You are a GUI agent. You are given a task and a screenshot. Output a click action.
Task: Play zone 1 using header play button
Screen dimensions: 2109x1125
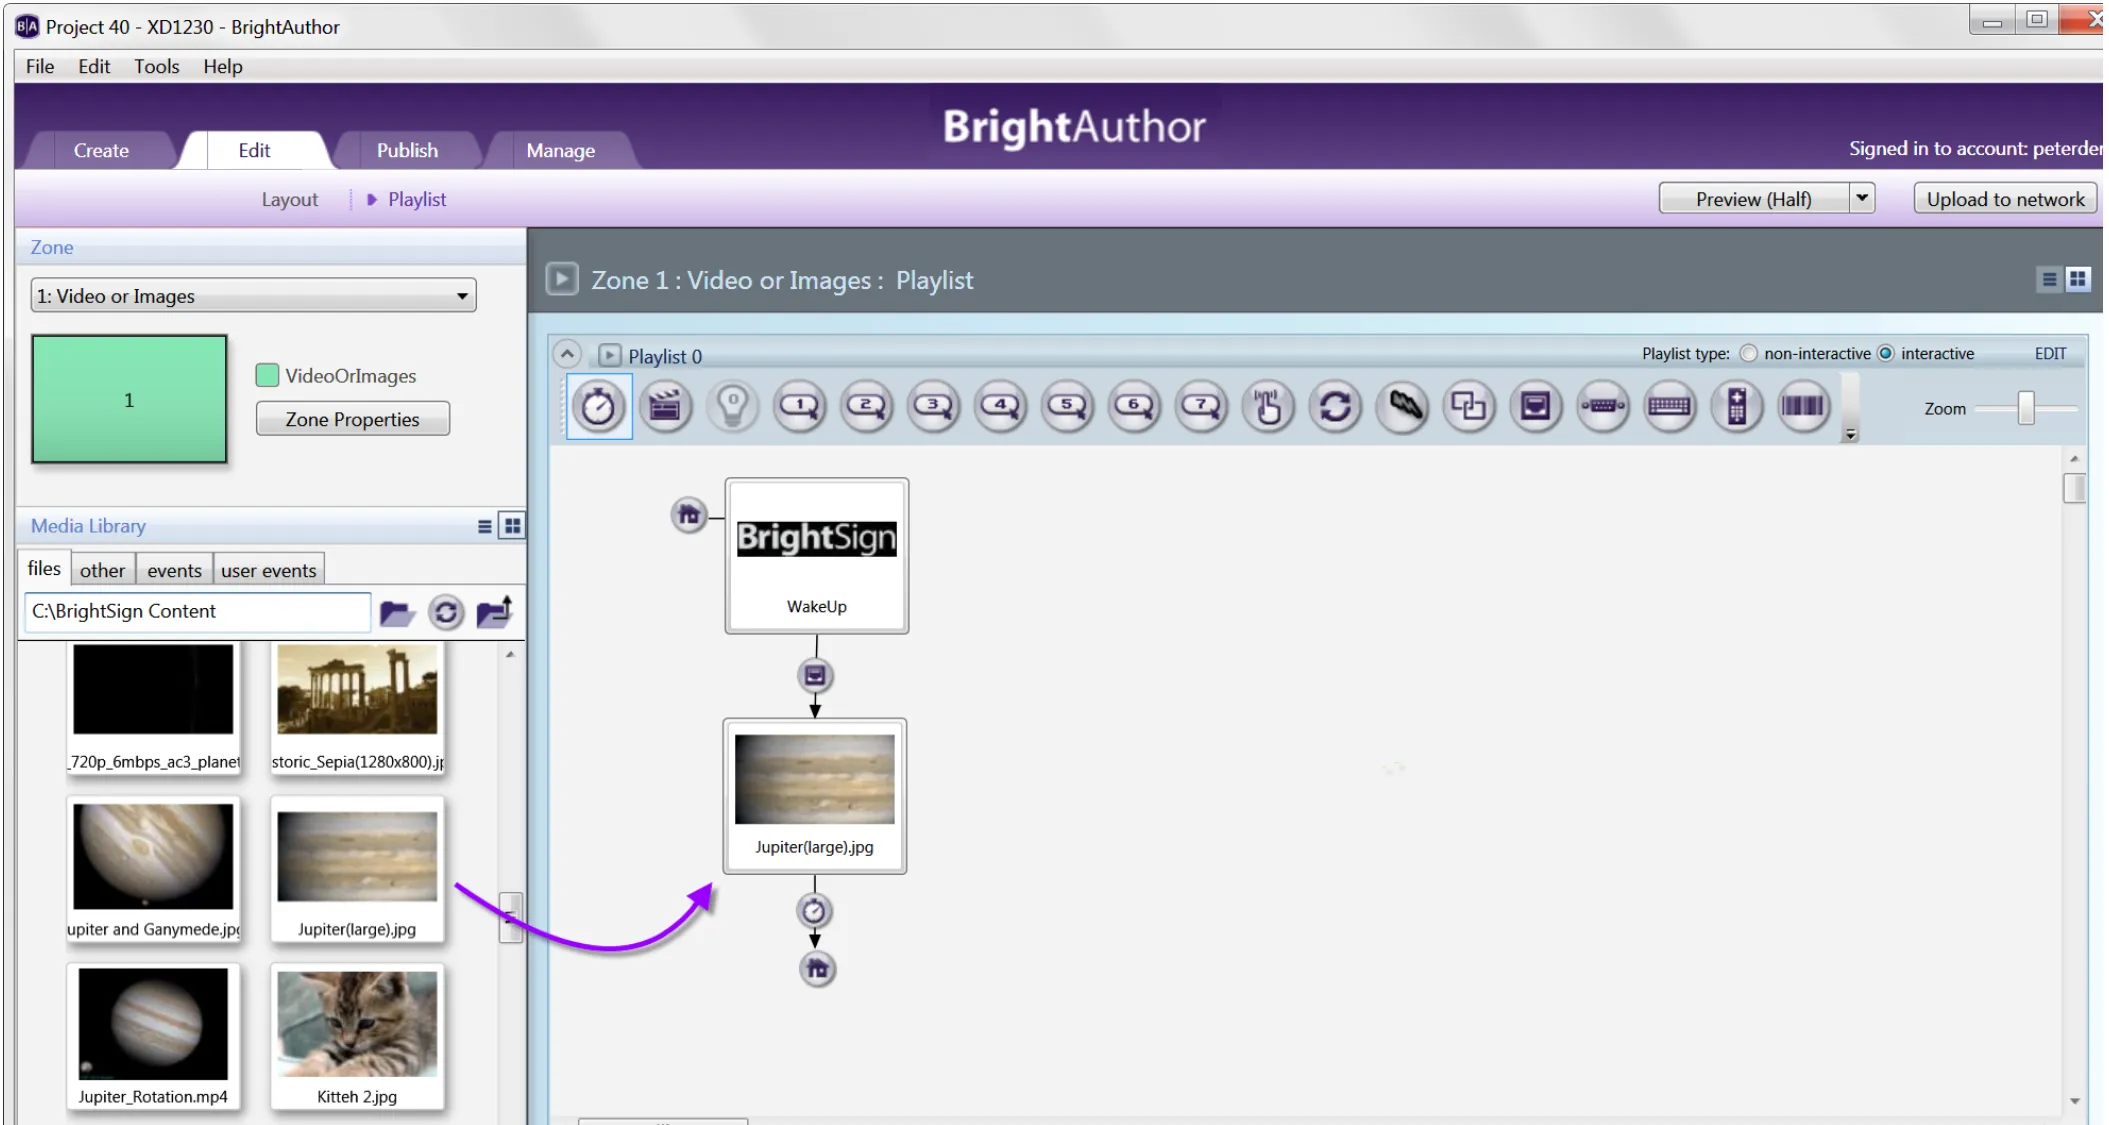coord(562,279)
